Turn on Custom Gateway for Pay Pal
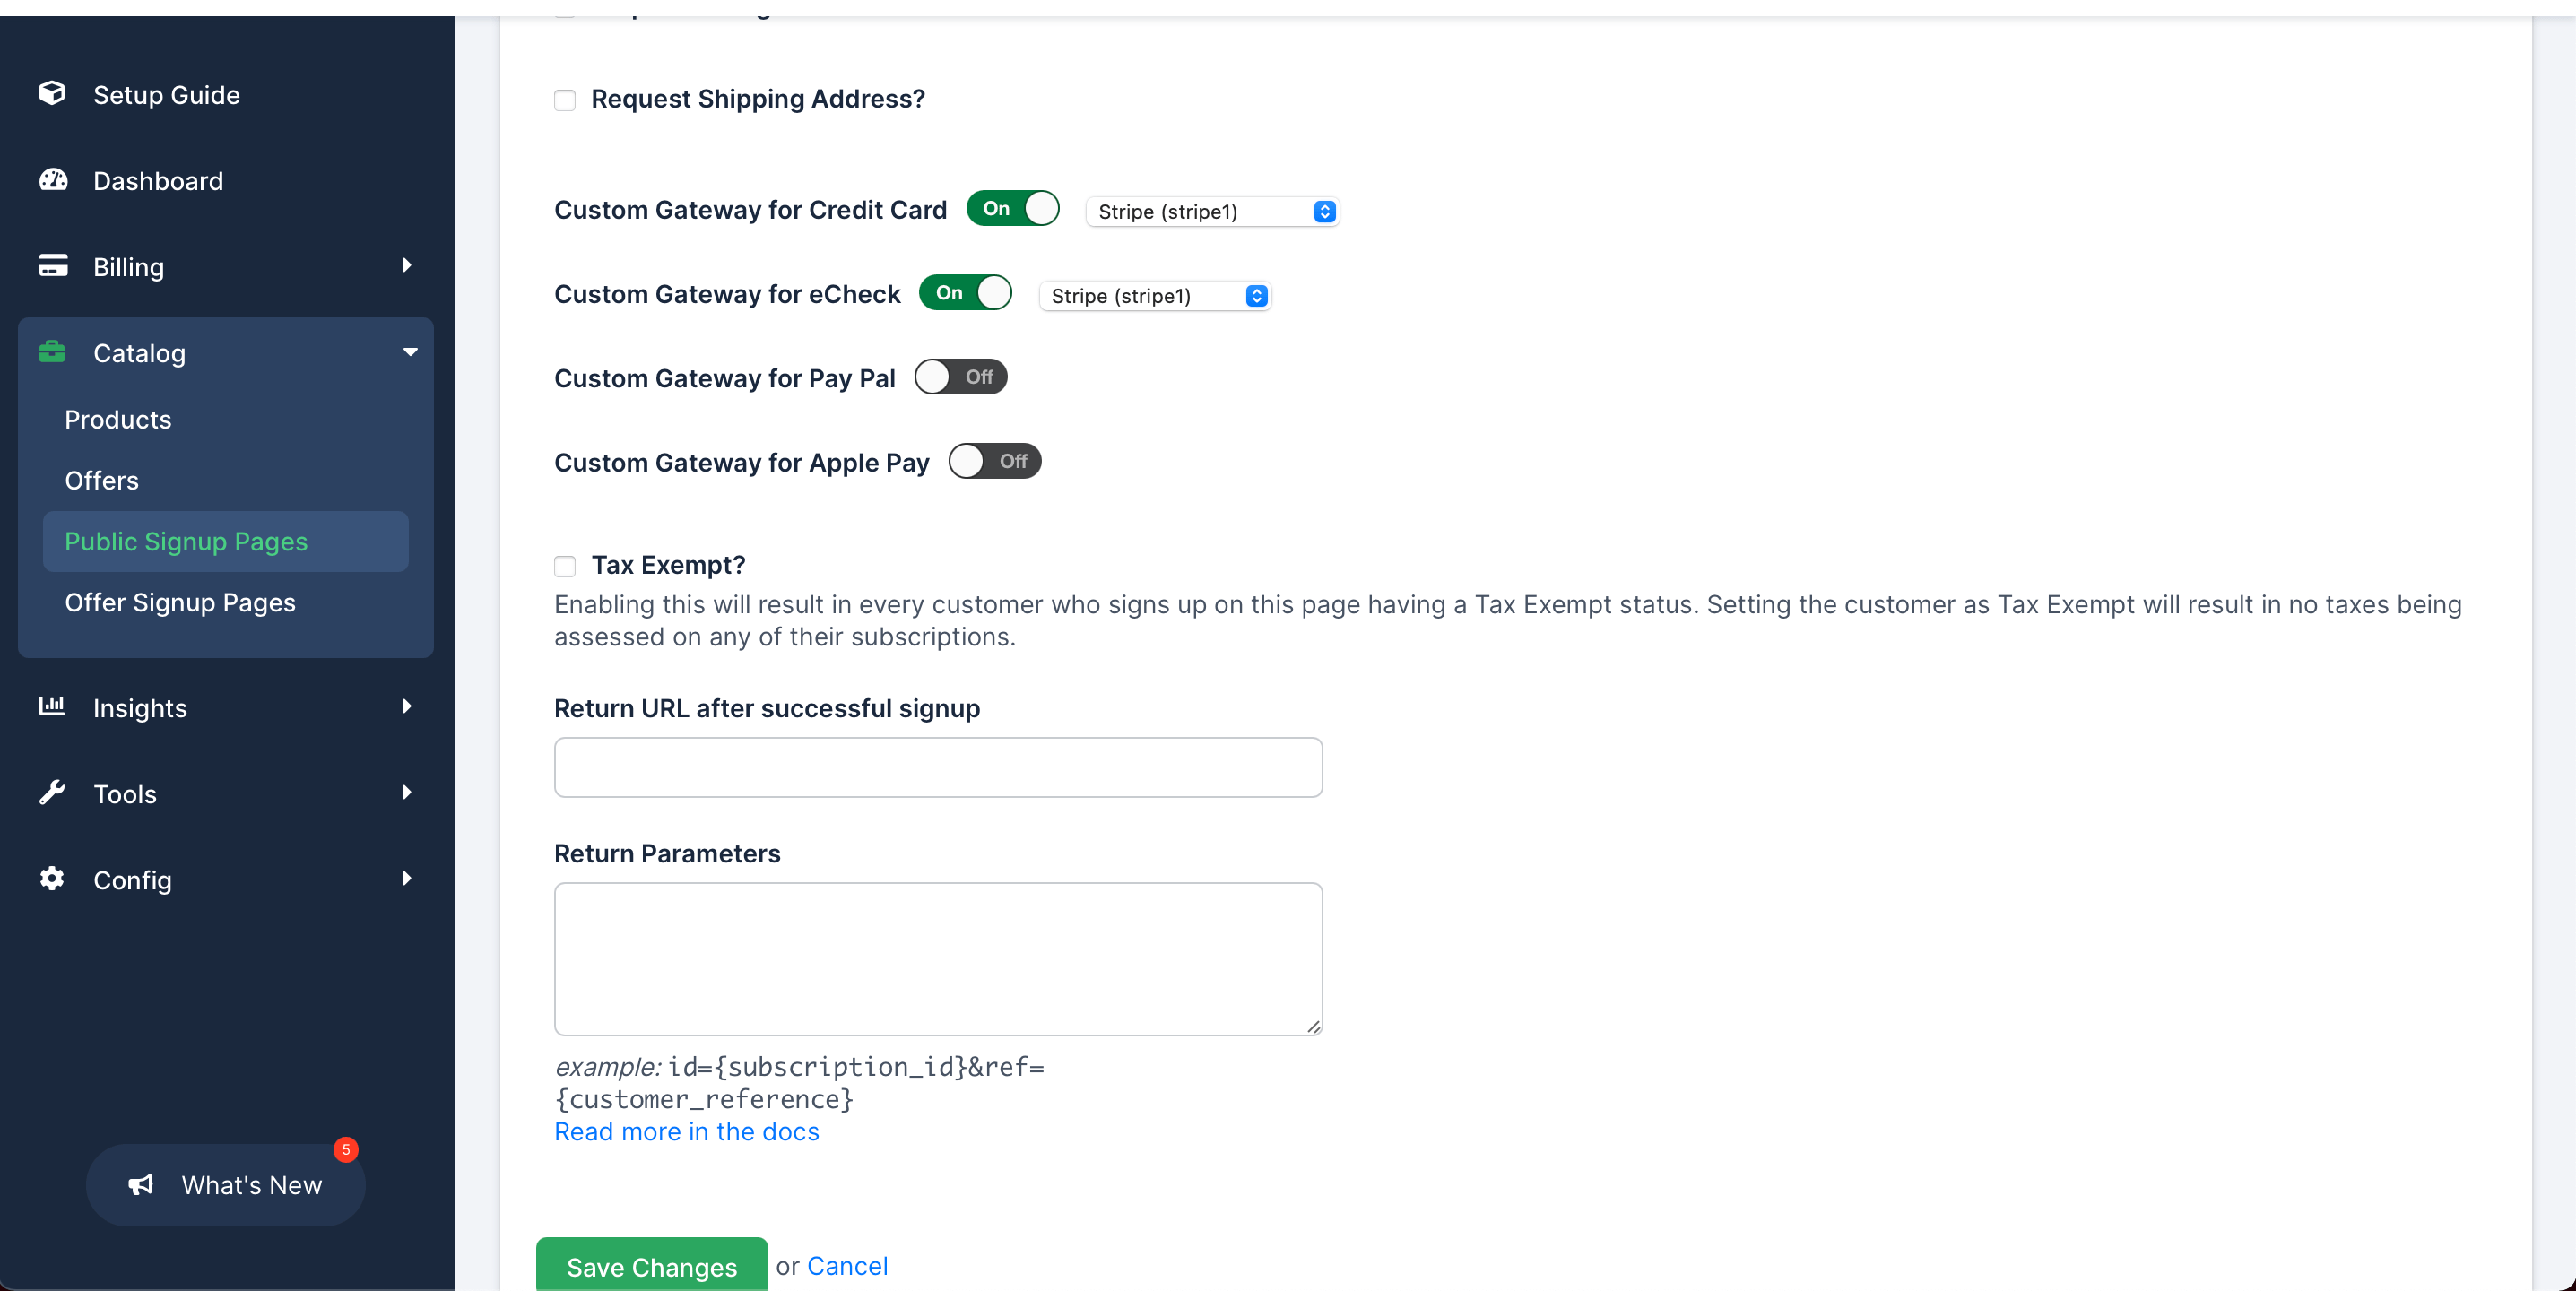Image resolution: width=2576 pixels, height=1291 pixels. (960, 377)
